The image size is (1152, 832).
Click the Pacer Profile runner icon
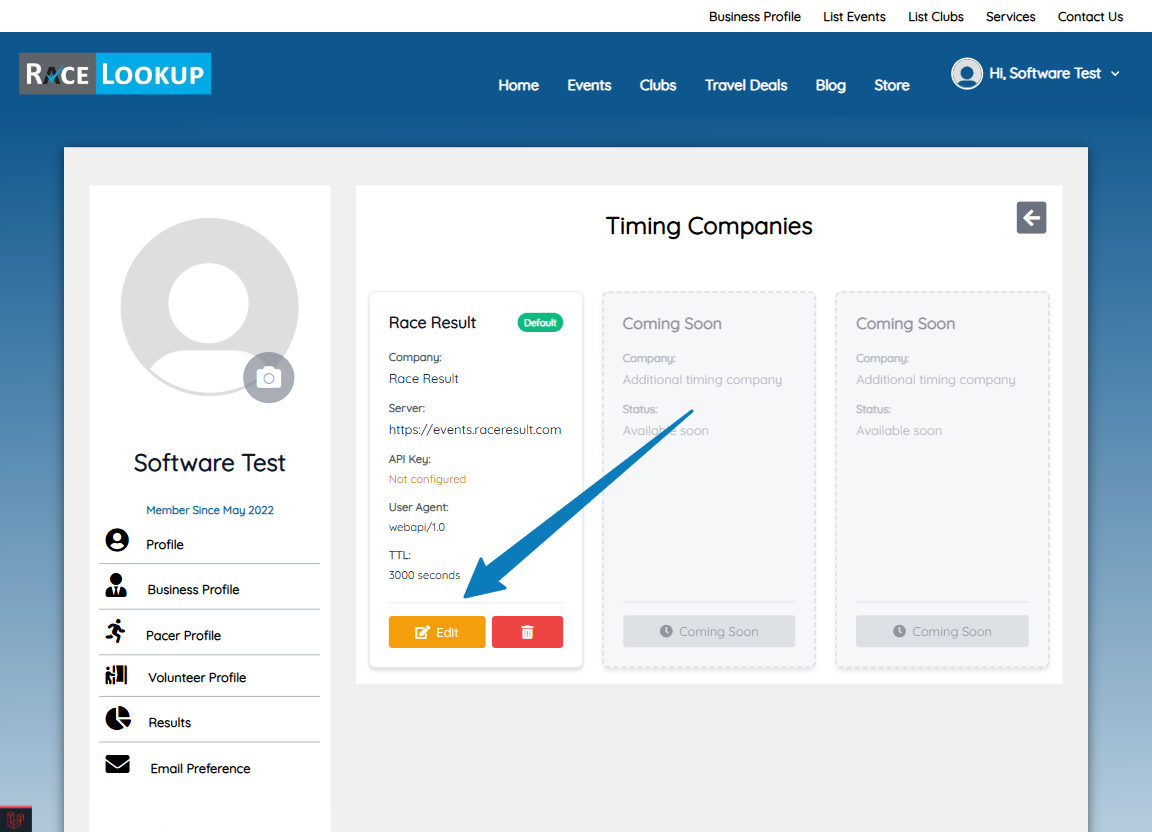[x=116, y=632]
